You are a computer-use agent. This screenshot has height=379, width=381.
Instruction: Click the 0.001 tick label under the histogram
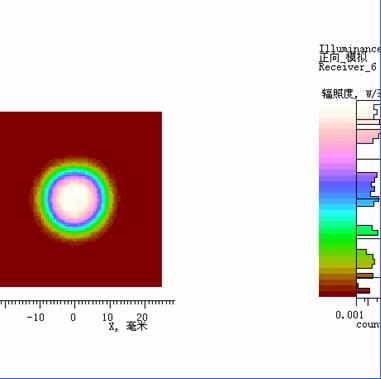349,315
